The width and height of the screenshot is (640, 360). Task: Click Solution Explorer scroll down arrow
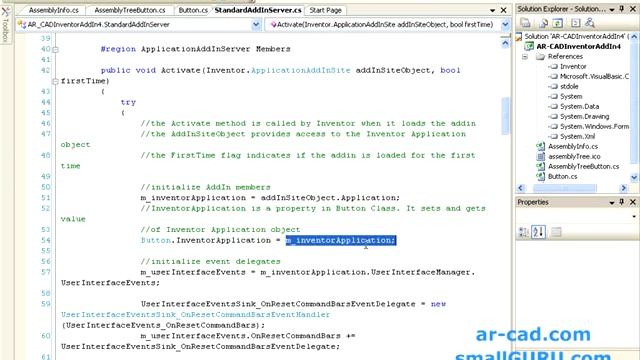pyautogui.click(x=634, y=177)
